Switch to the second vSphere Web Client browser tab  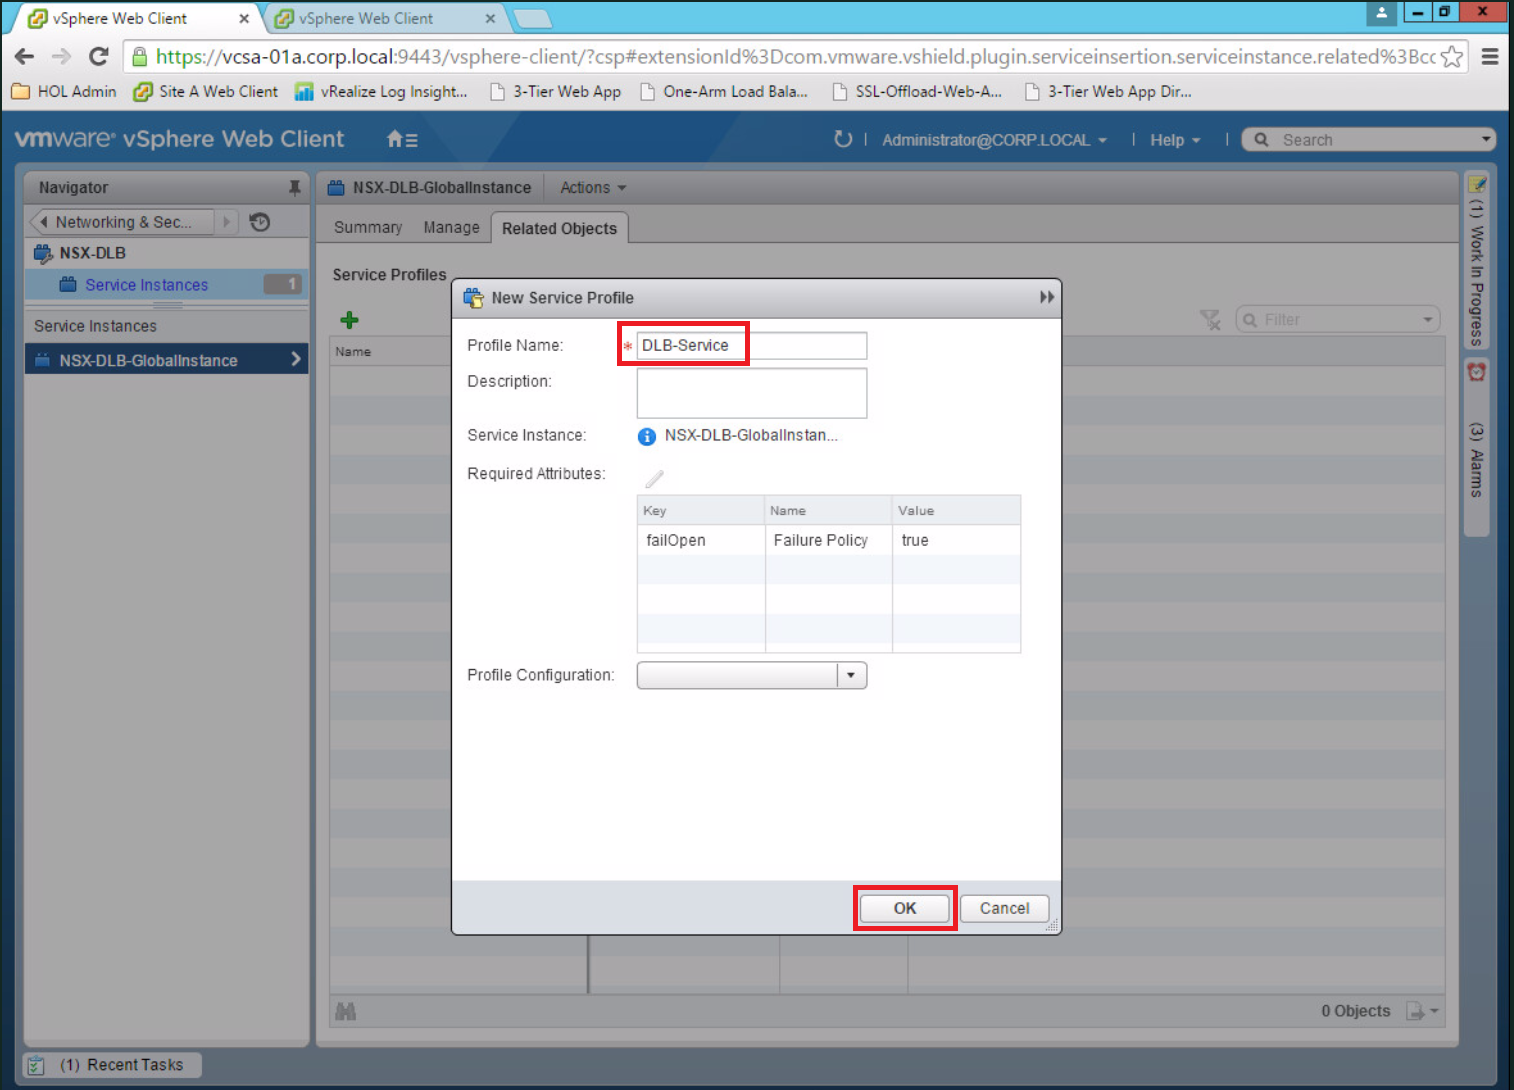(x=379, y=18)
